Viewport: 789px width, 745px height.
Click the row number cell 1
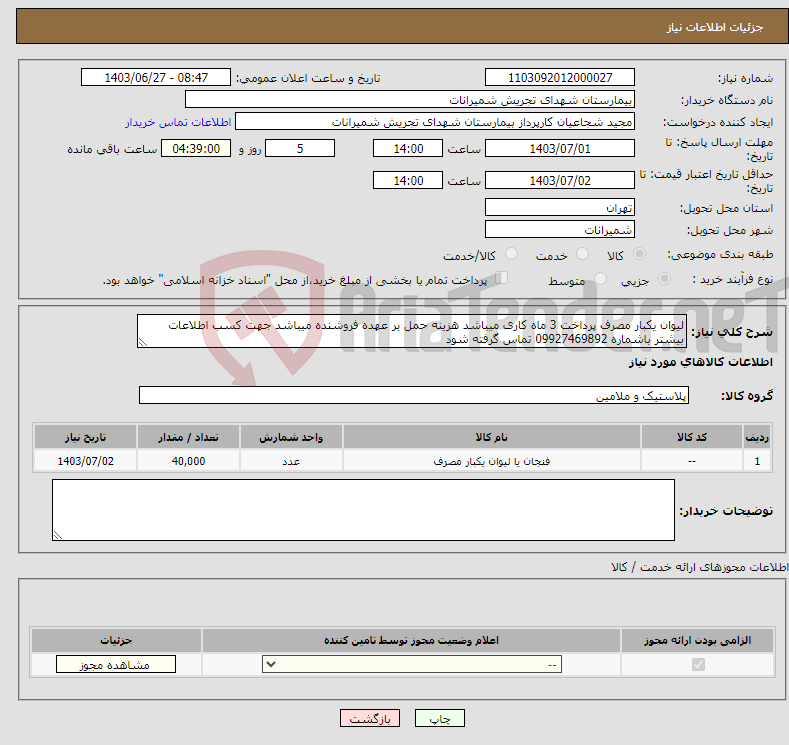click(757, 461)
